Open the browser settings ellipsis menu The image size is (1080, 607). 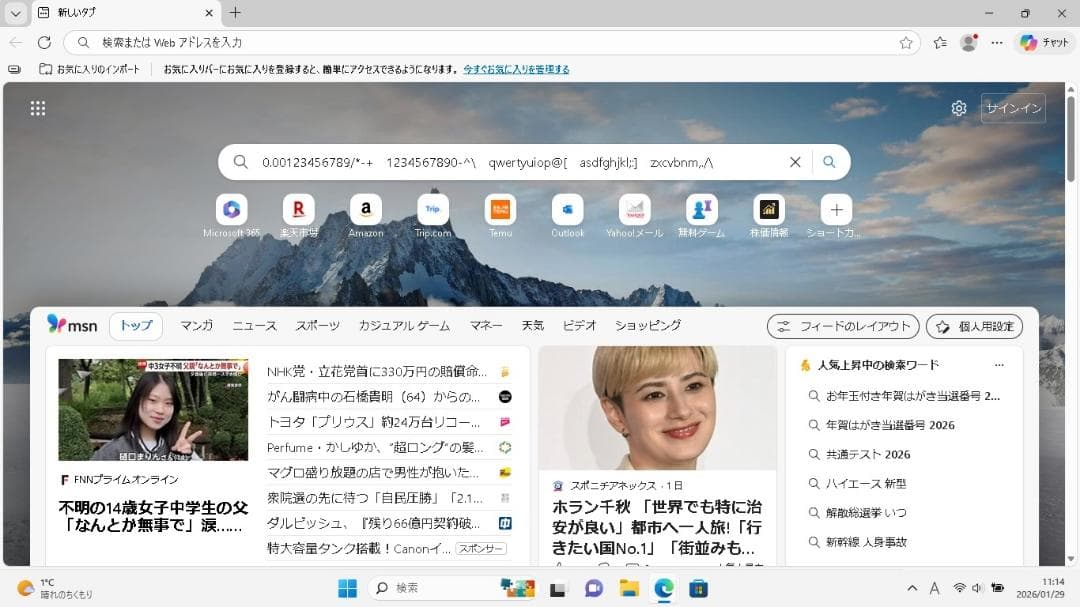coord(996,43)
